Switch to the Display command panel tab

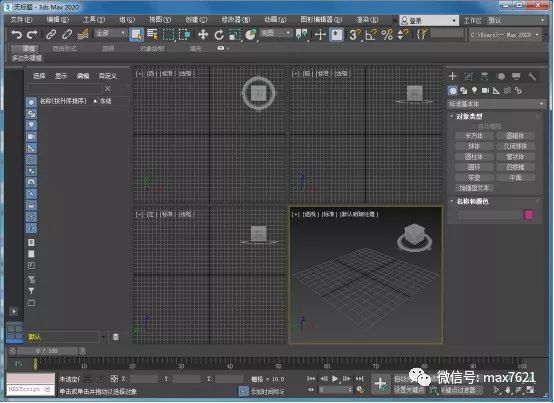[516, 76]
